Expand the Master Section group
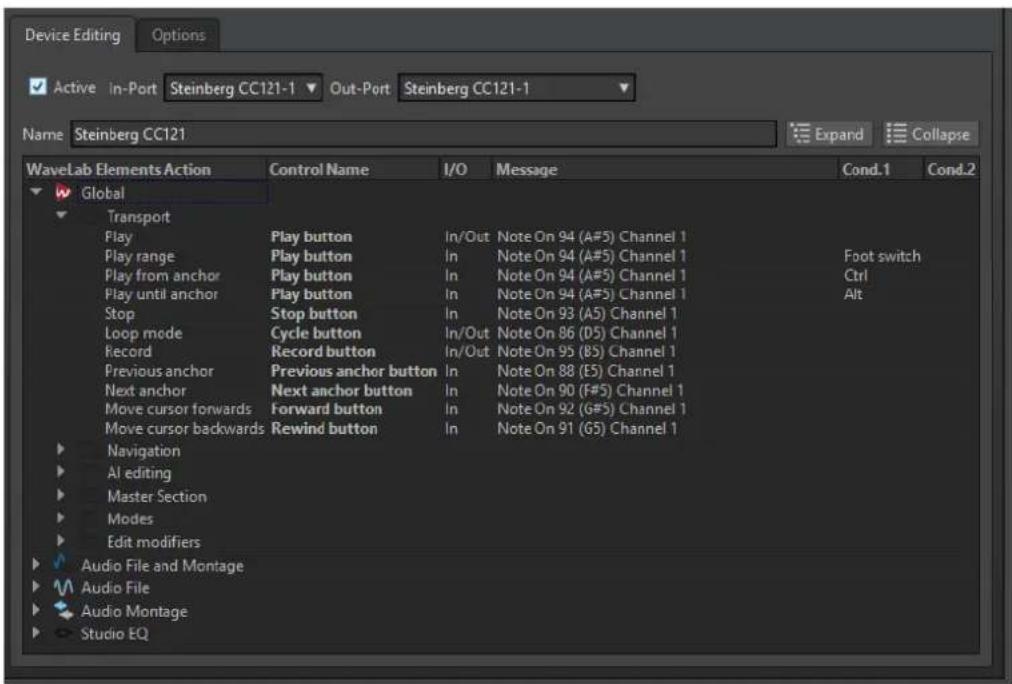The width and height of the screenshot is (1012, 684). tap(61, 495)
